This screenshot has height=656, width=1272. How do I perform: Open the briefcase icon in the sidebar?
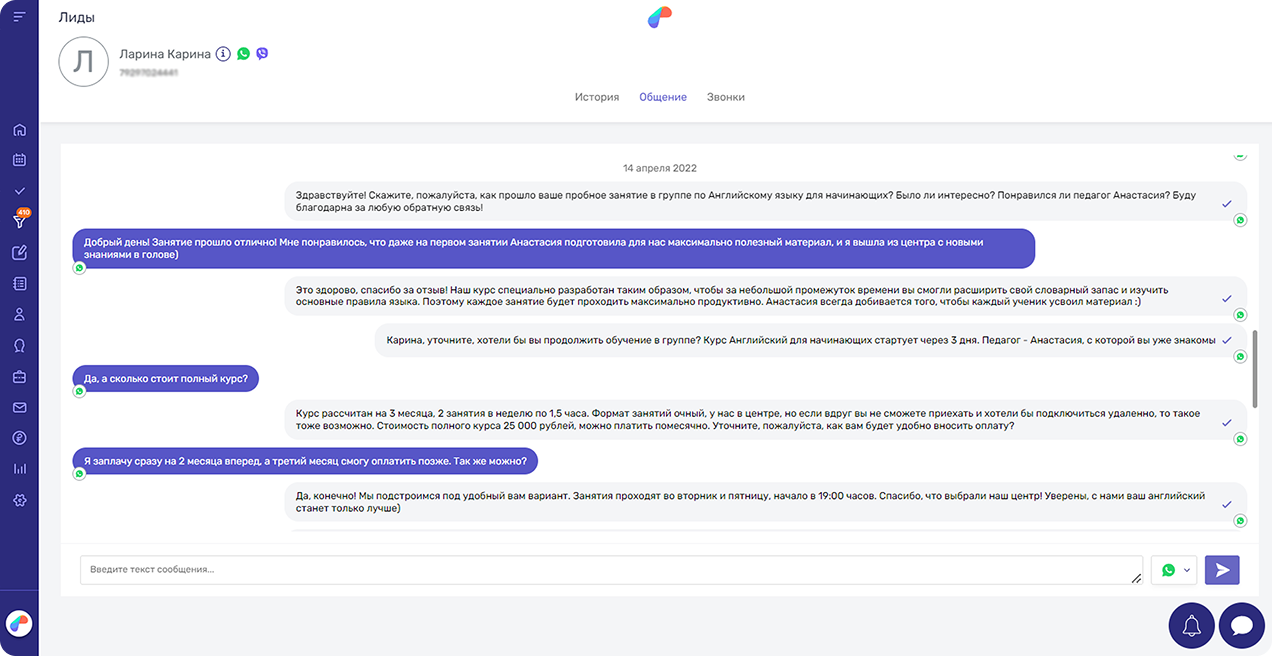coord(19,377)
